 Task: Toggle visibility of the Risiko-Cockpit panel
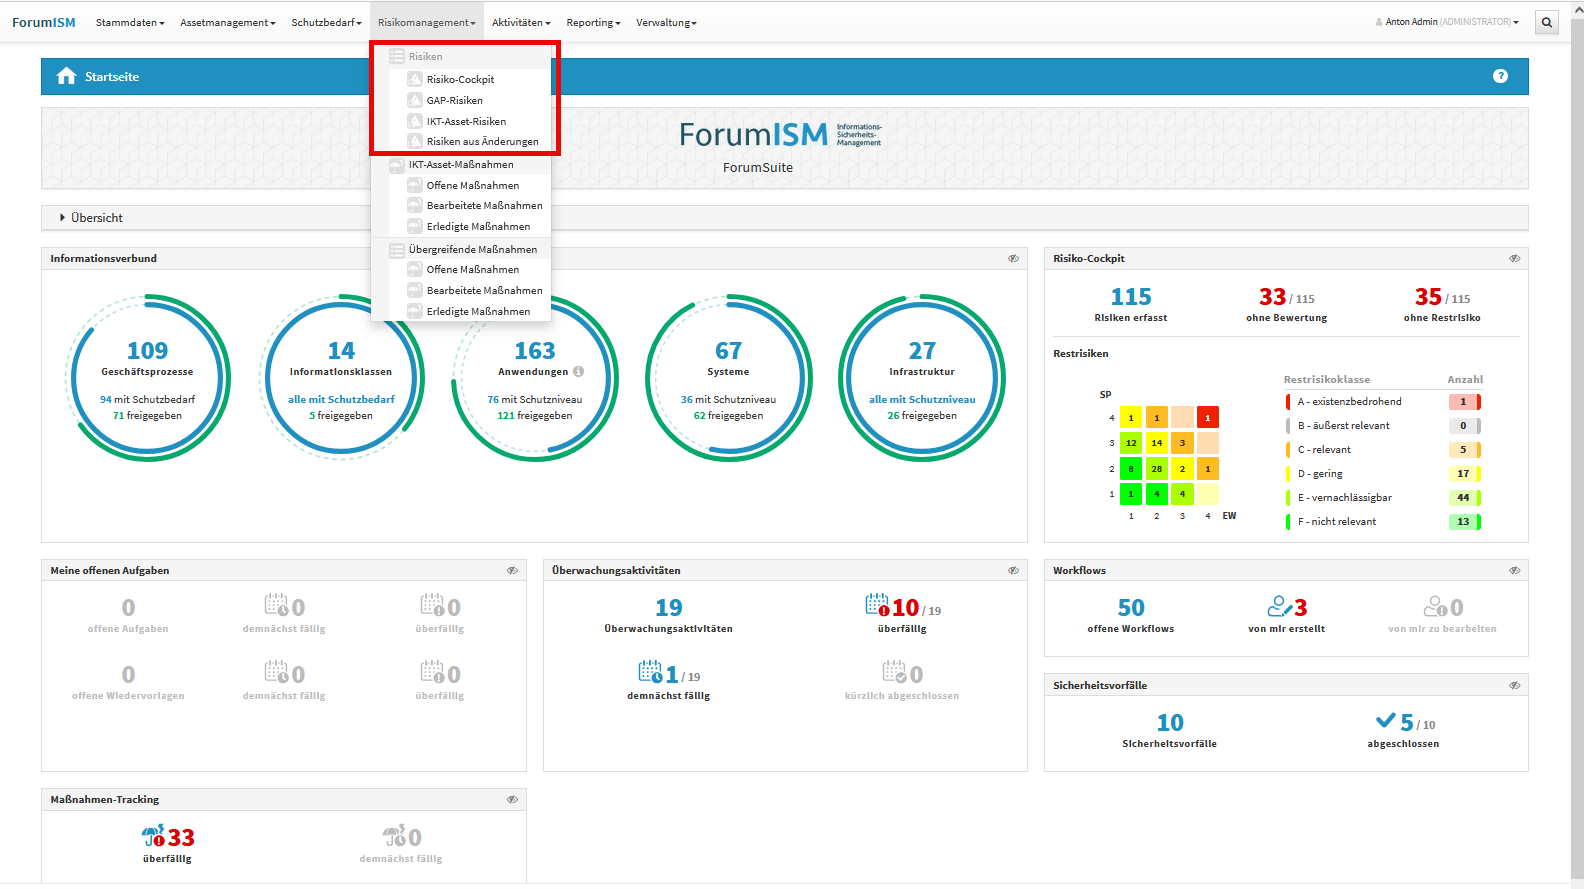pyautogui.click(x=1514, y=259)
